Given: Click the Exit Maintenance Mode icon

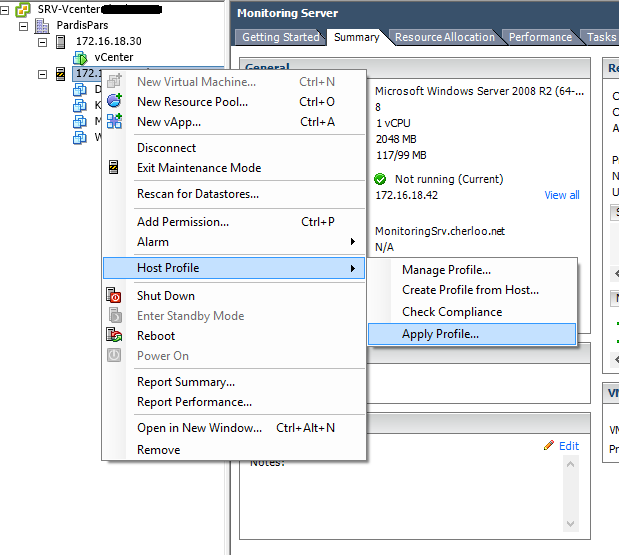Looking at the screenshot, I should point(114,167).
